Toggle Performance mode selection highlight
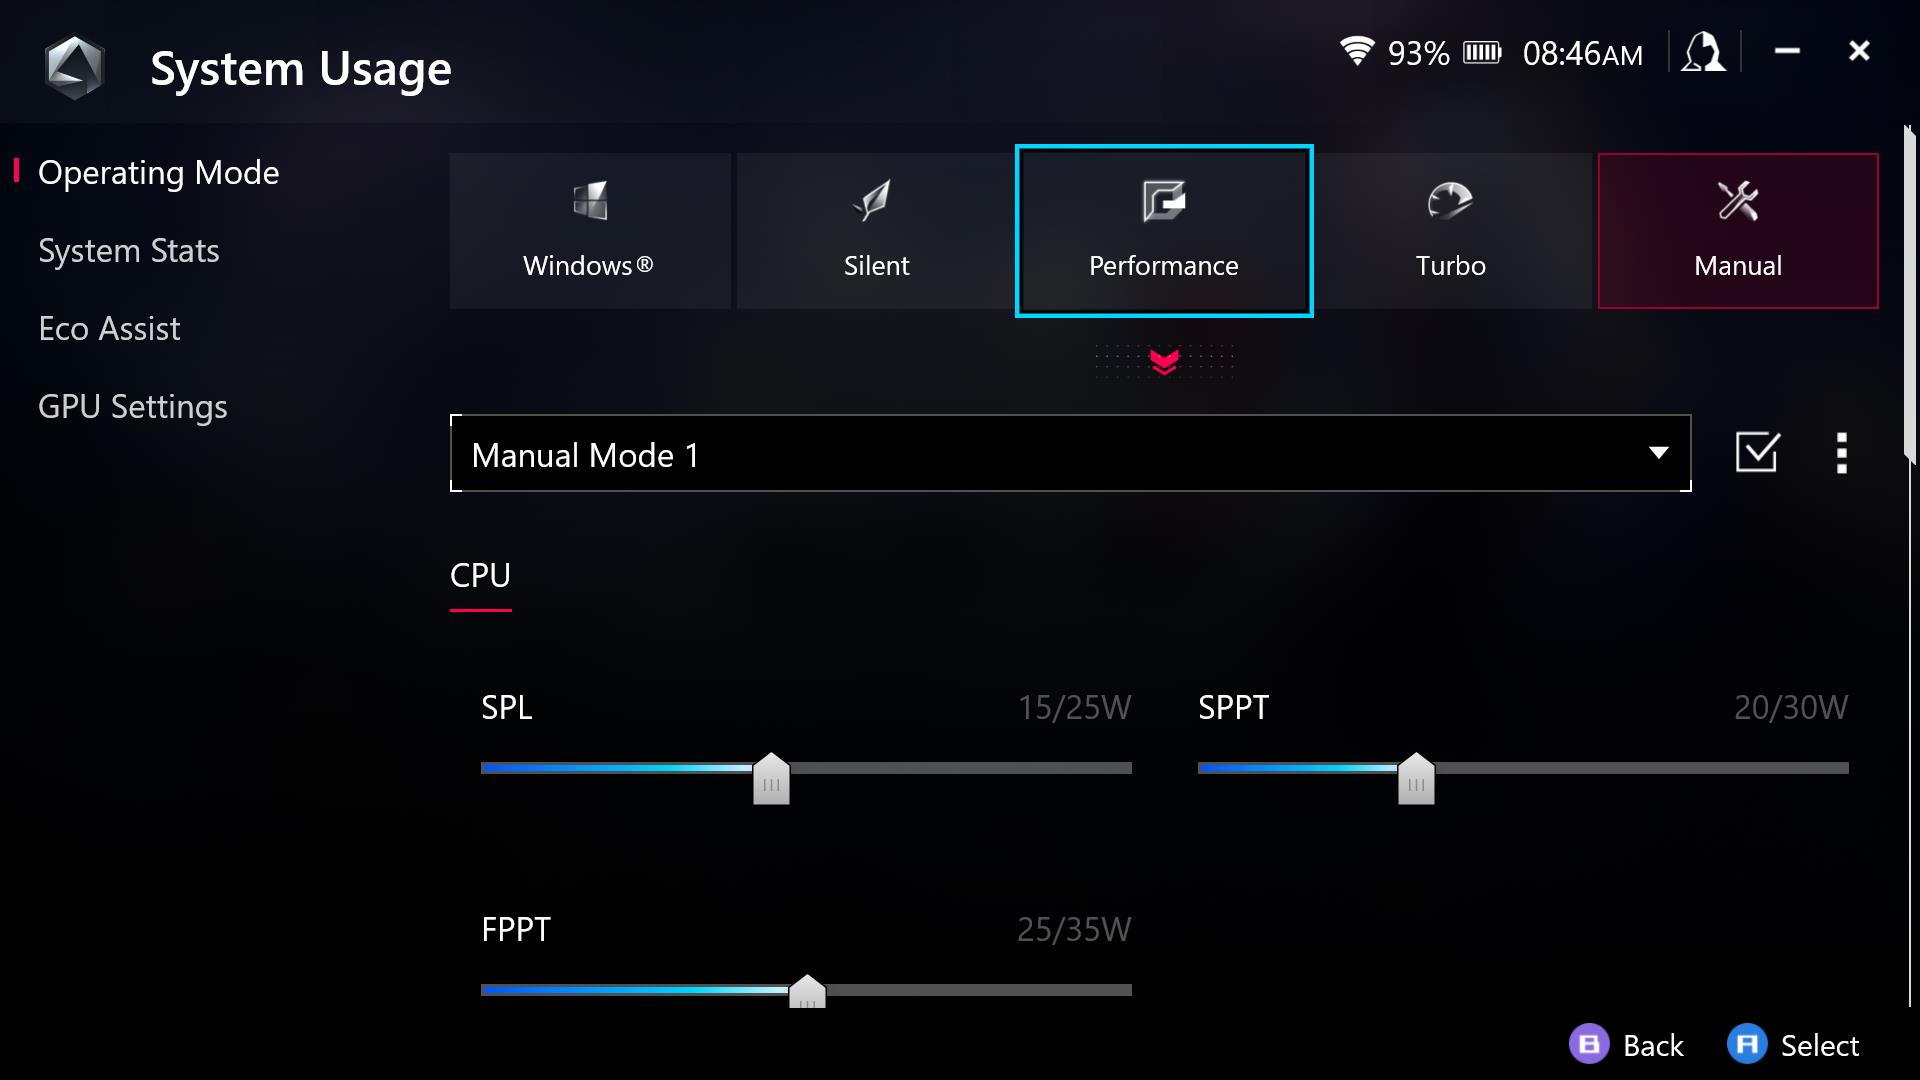The width and height of the screenshot is (1920, 1080). (1163, 229)
